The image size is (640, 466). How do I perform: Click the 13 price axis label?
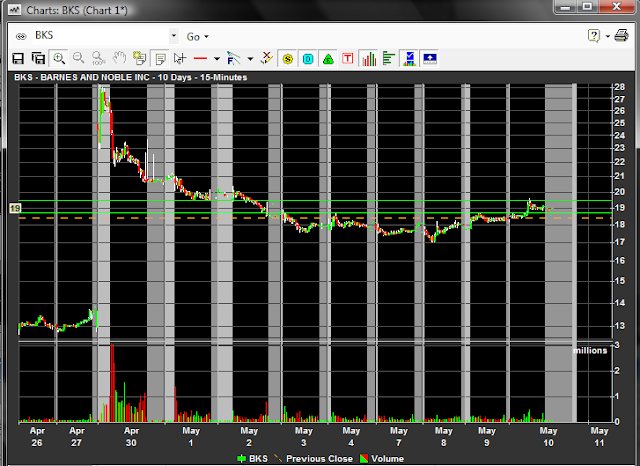tap(620, 326)
